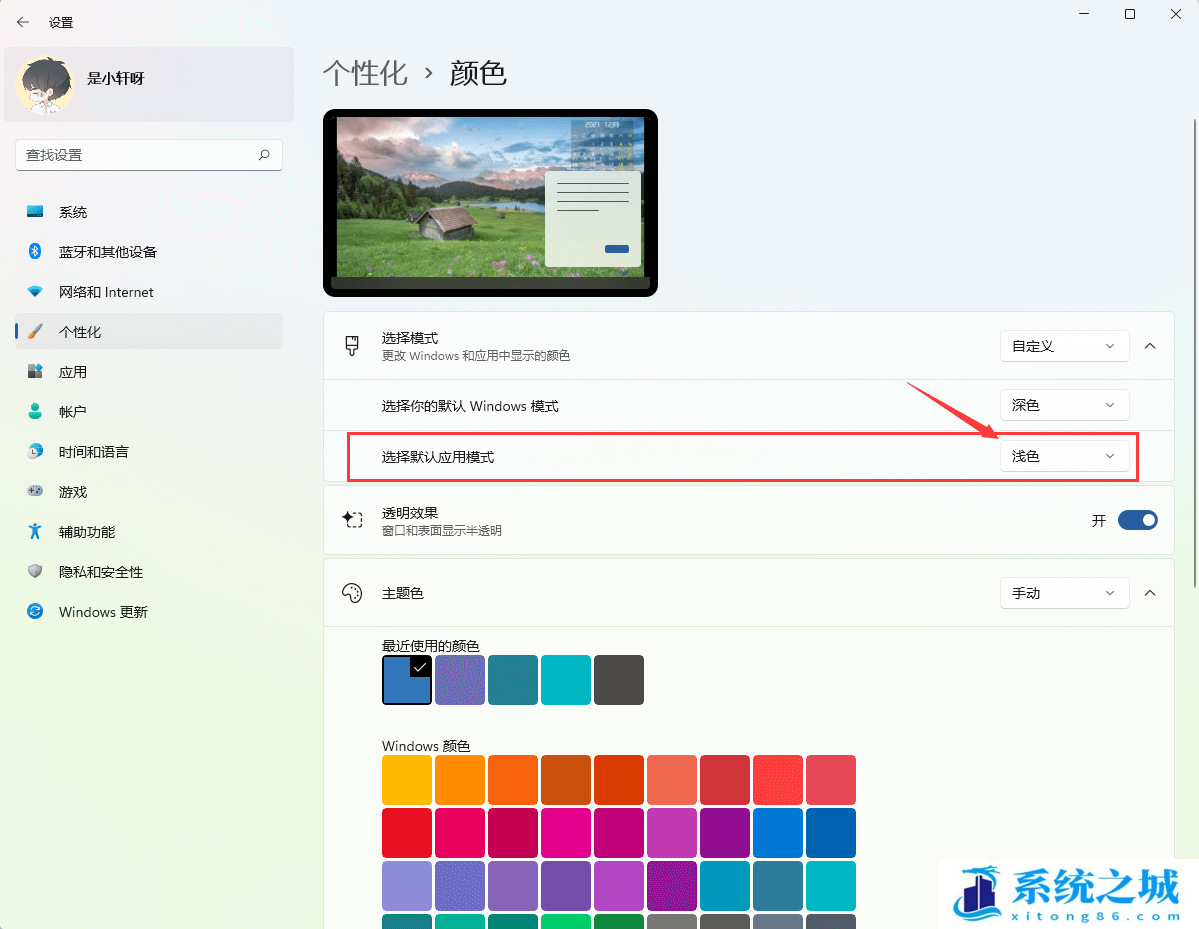
Task: Open 游戏 settings category
Action: click(x=149, y=492)
